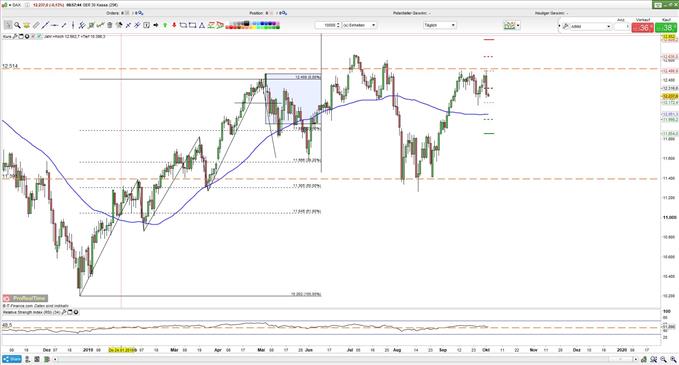Select the ruler measurement tool

36,25
